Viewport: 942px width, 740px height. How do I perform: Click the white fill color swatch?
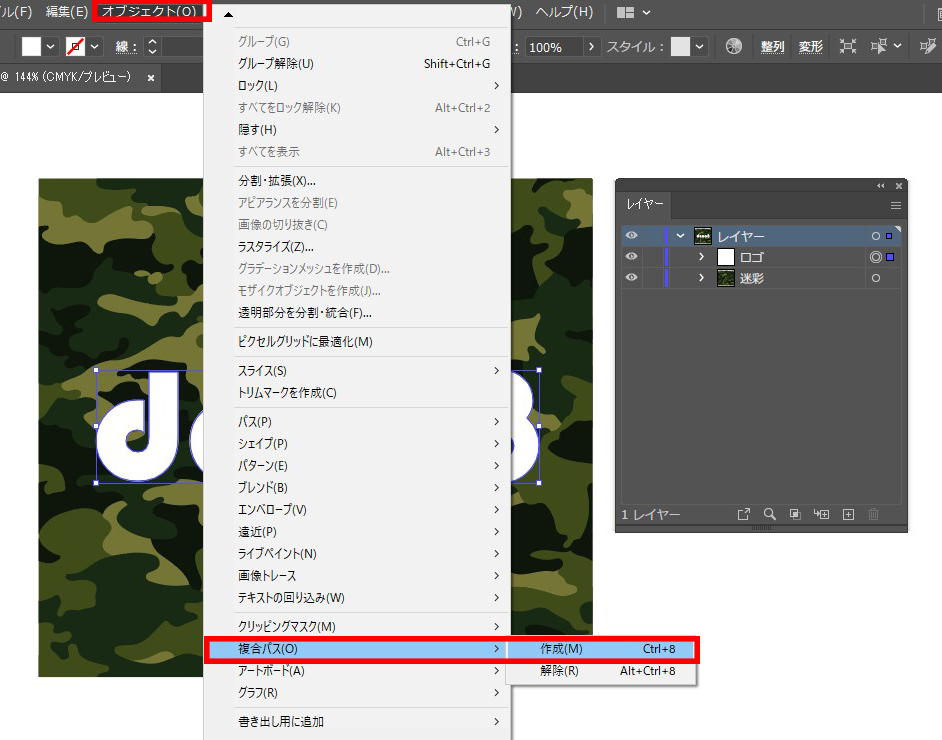tap(30, 46)
